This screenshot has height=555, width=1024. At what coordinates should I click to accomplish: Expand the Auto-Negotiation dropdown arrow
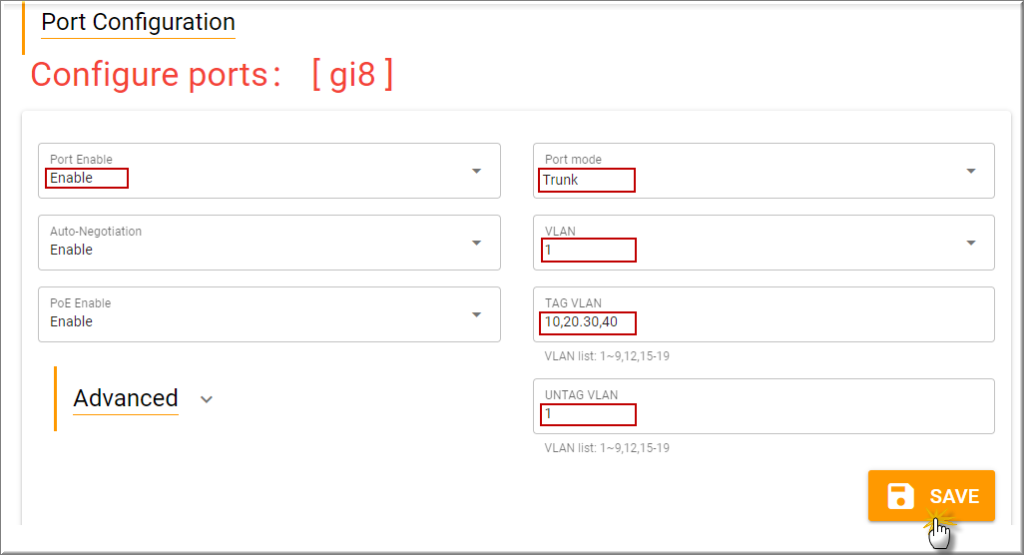[477, 243]
